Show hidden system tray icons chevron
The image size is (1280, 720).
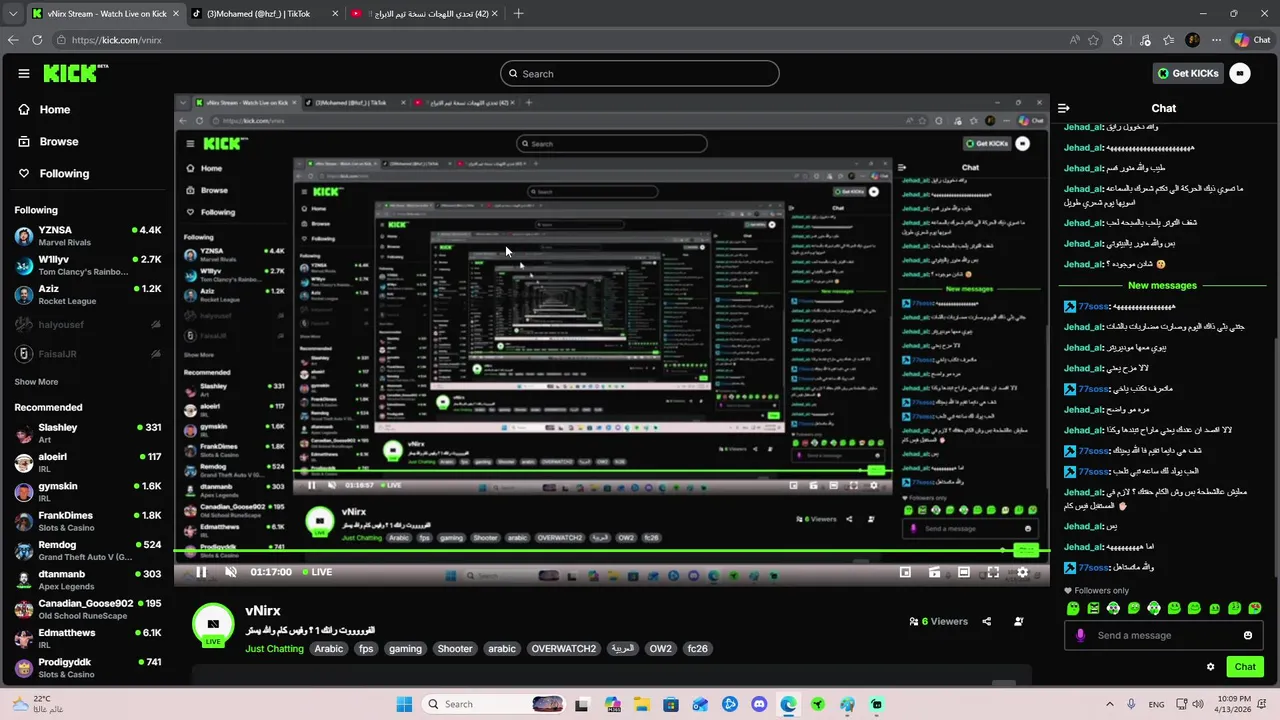(x=1109, y=704)
